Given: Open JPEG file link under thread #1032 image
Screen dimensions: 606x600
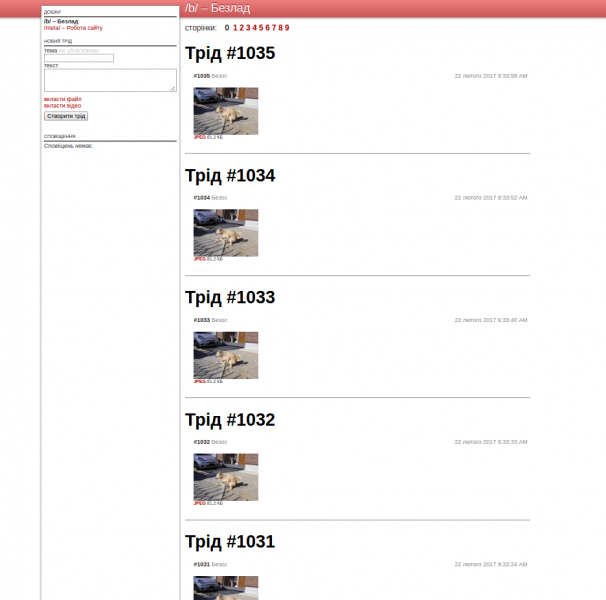Looking at the screenshot, I should [x=199, y=503].
